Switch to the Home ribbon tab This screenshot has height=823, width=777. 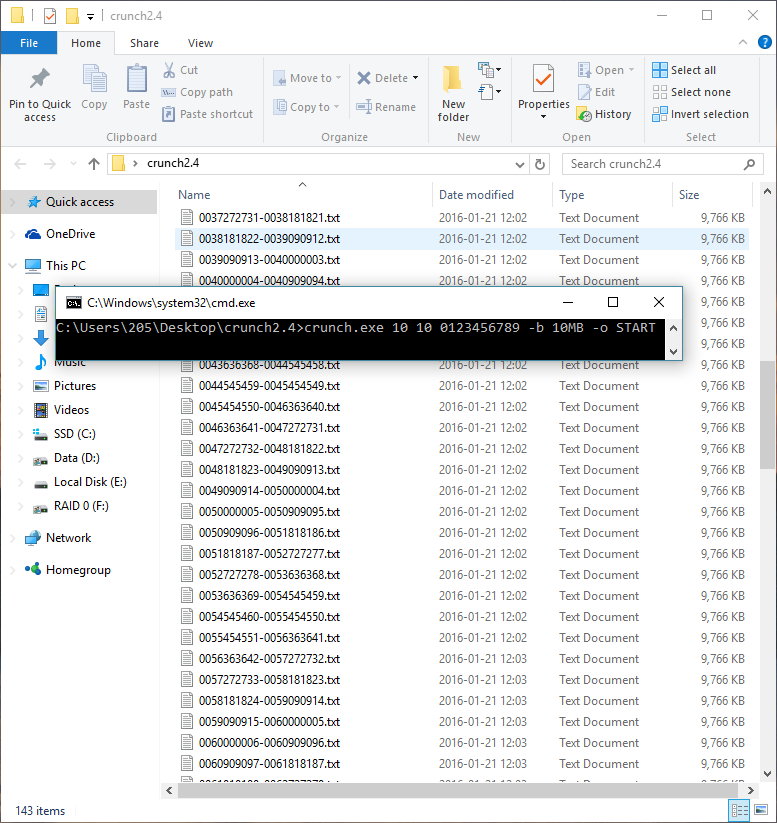click(86, 43)
